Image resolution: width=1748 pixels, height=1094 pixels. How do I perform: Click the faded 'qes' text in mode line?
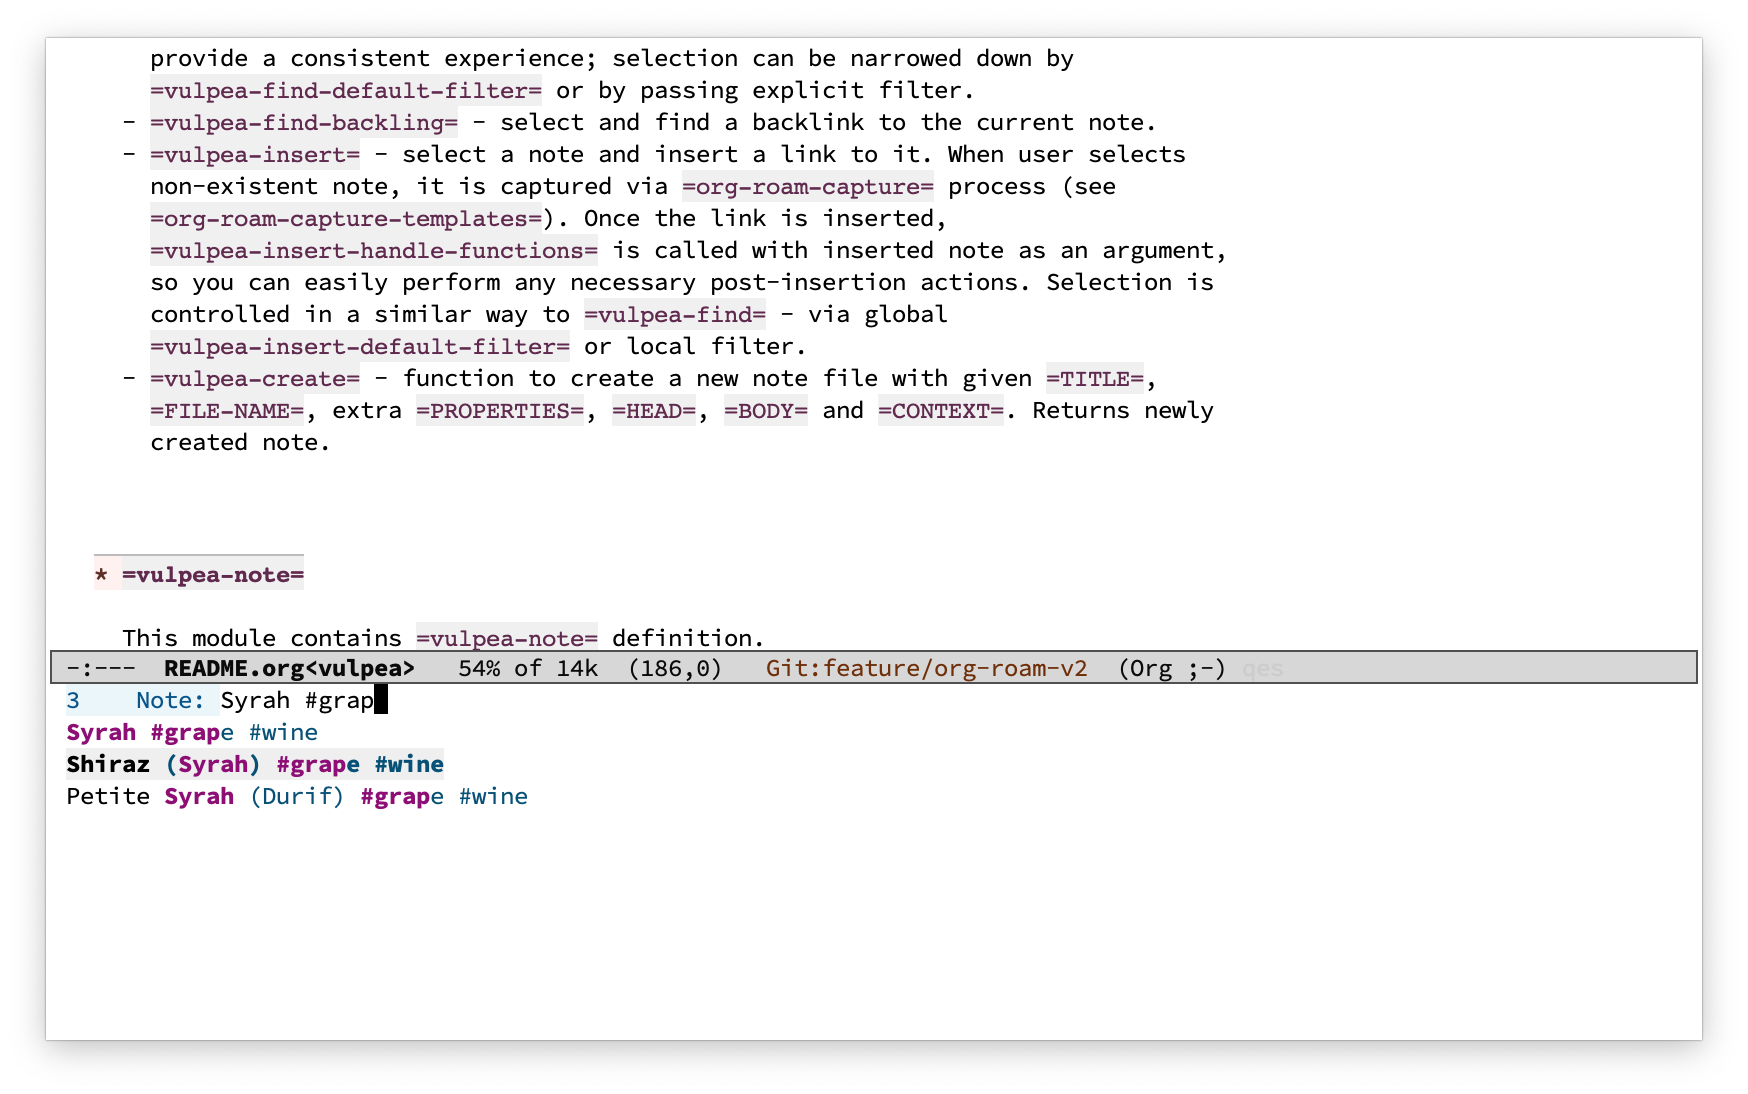(x=1263, y=668)
